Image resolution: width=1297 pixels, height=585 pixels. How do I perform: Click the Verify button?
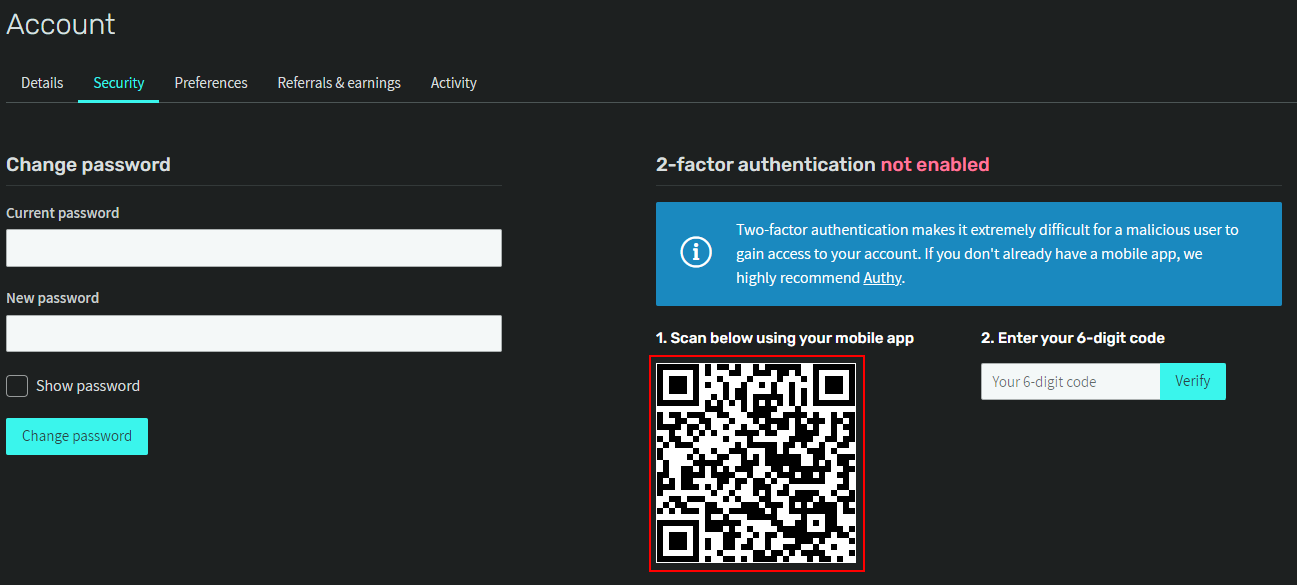1193,381
